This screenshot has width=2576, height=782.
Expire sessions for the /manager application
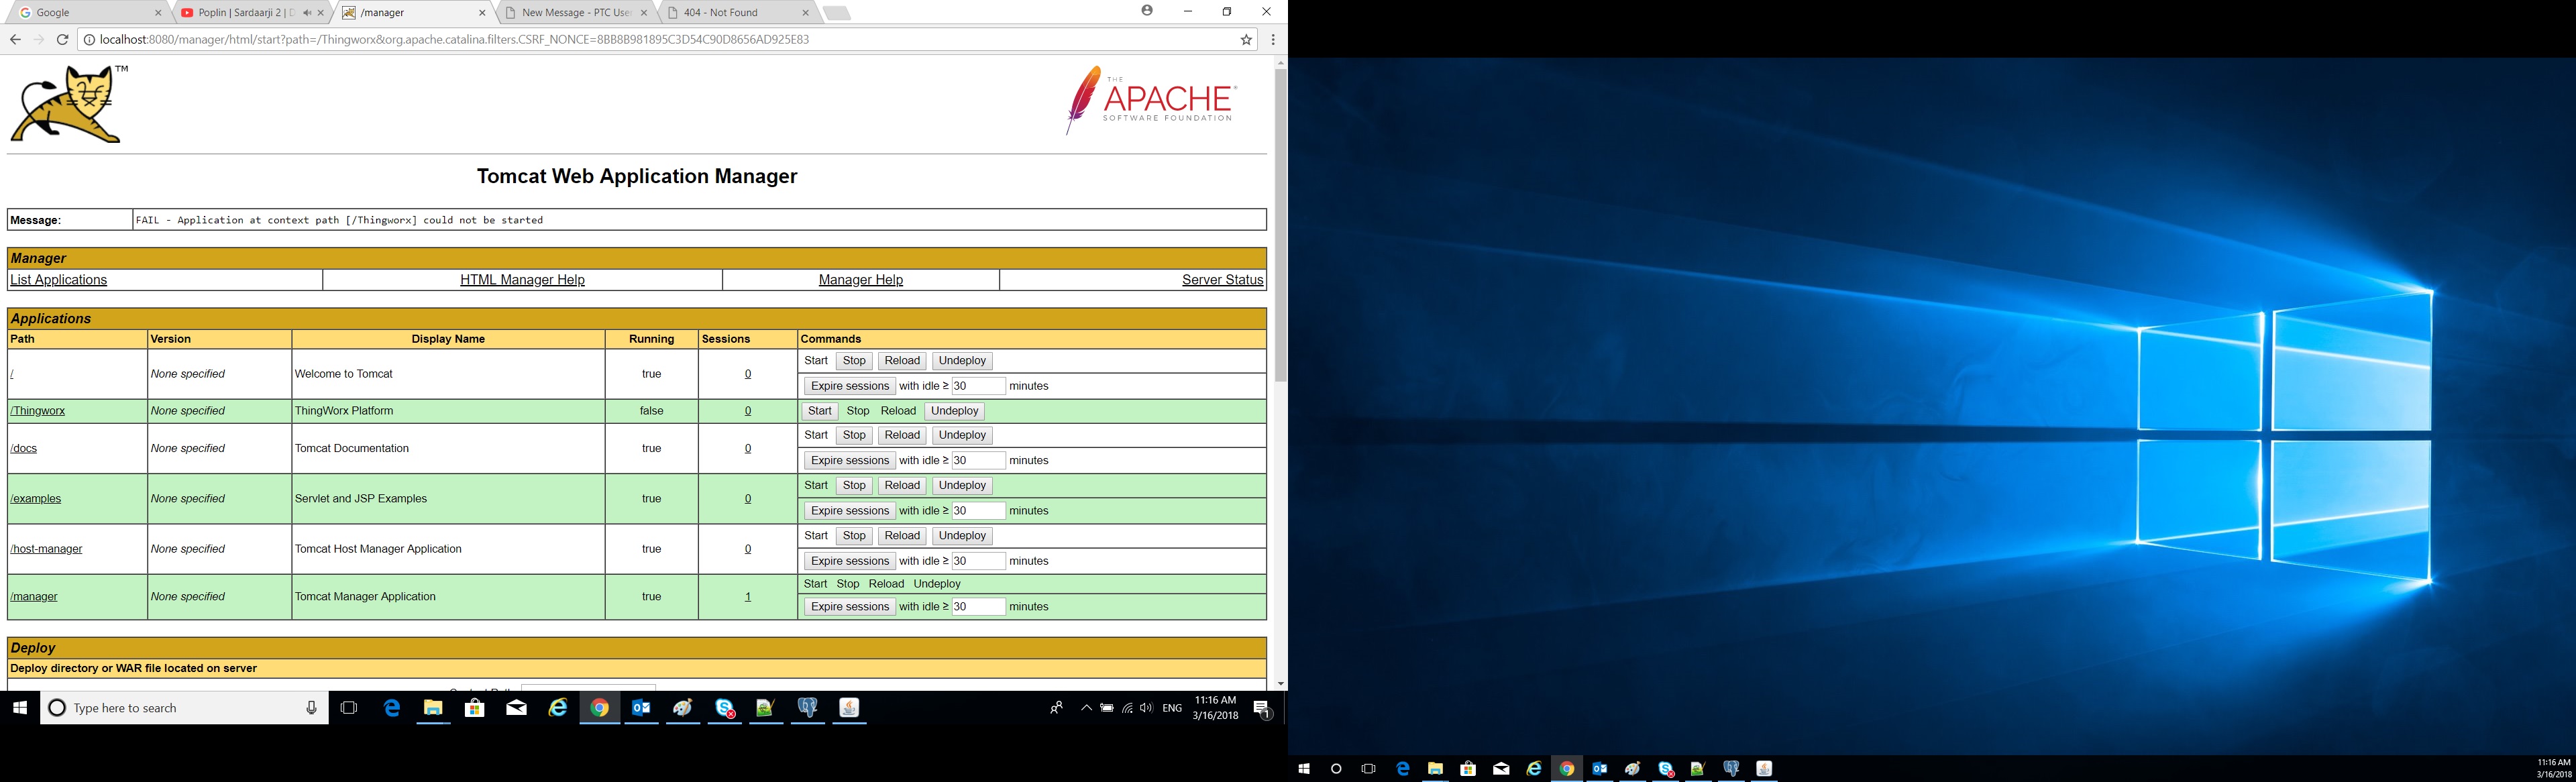(849, 607)
